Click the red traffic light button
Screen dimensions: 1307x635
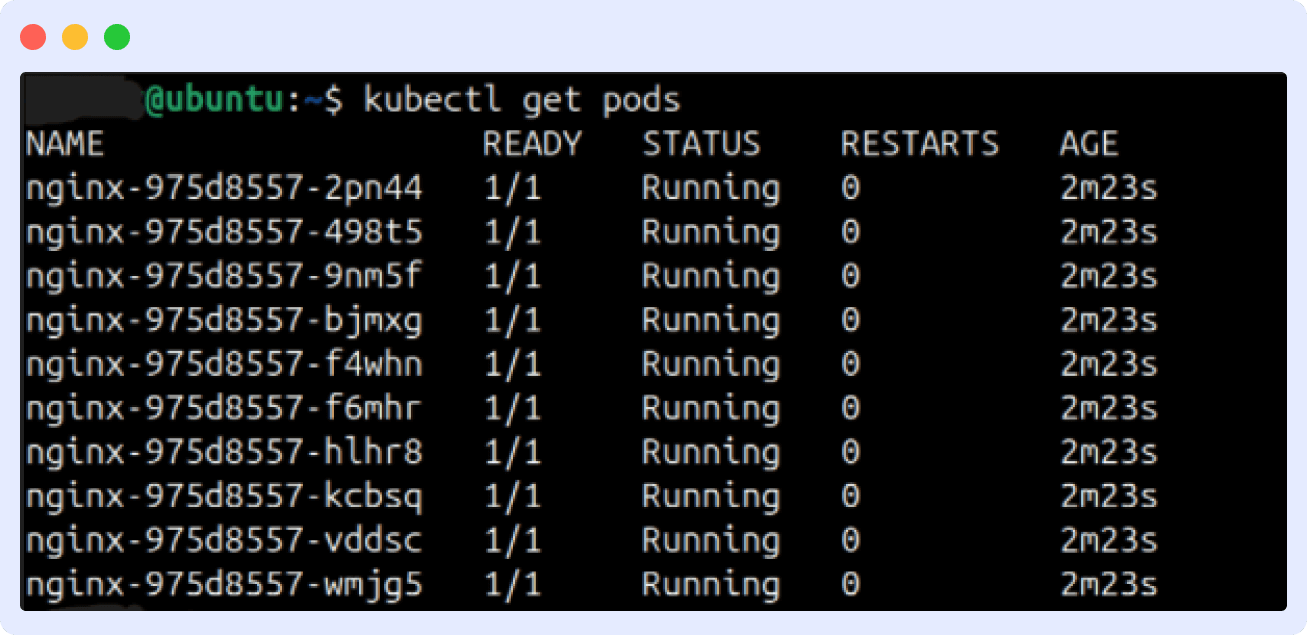click(x=33, y=36)
